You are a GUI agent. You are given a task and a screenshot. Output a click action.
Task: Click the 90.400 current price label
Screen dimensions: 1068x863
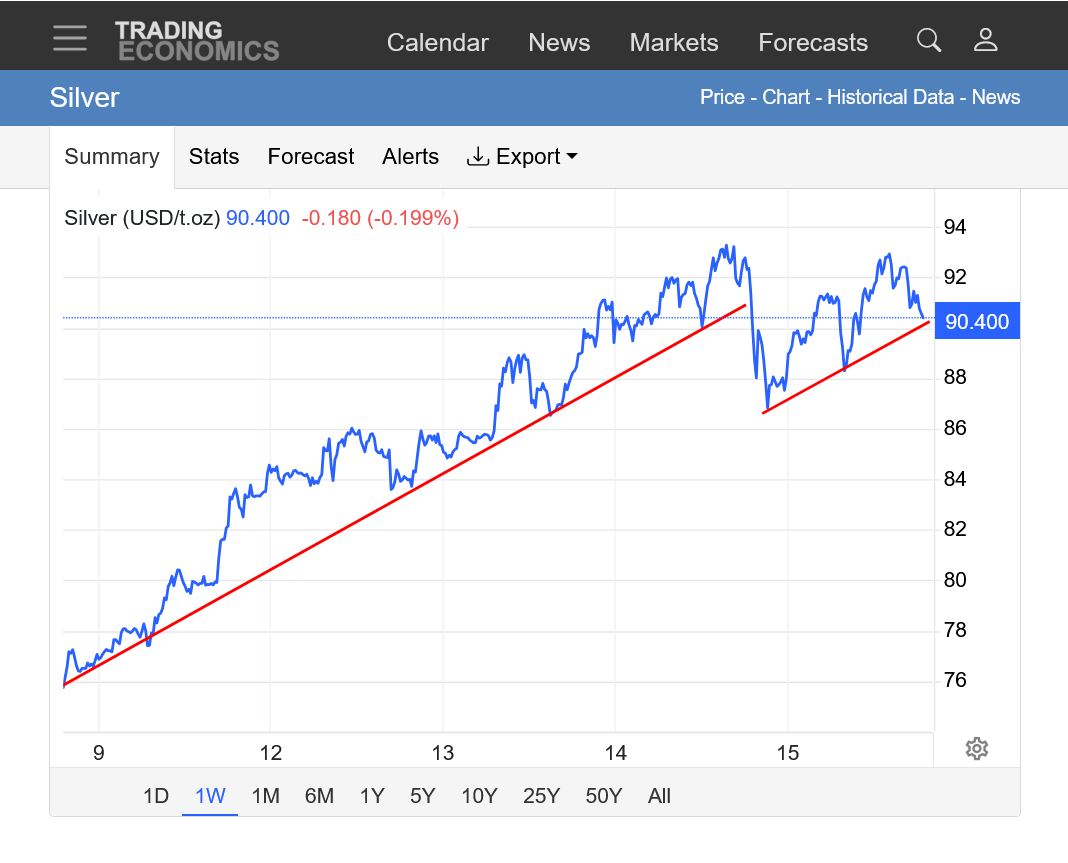click(976, 322)
